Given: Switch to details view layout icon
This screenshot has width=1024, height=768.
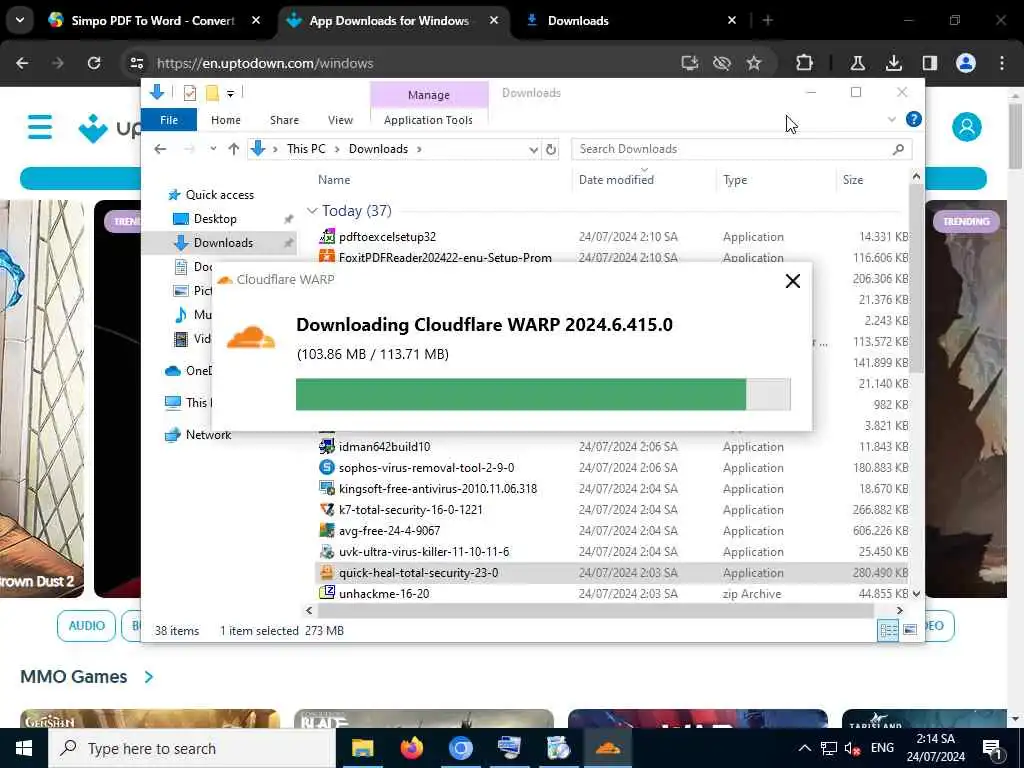Looking at the screenshot, I should click(888, 630).
